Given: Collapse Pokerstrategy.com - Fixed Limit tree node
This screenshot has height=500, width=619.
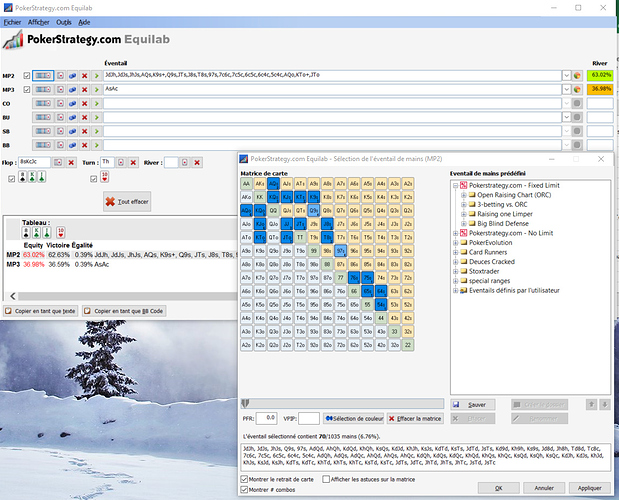Looking at the screenshot, I should click(x=455, y=185).
